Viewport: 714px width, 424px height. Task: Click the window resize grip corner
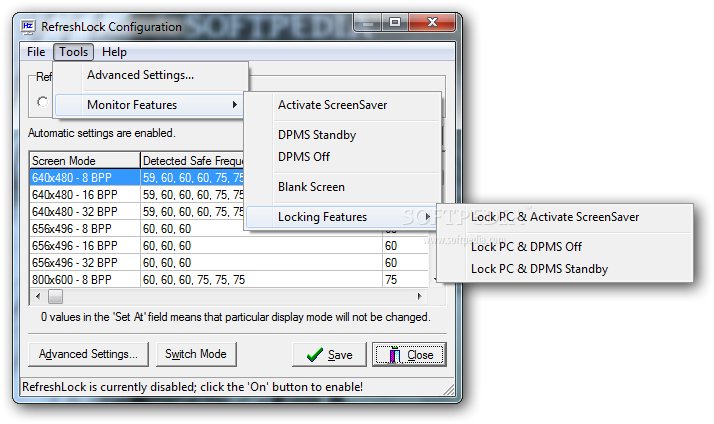(449, 388)
